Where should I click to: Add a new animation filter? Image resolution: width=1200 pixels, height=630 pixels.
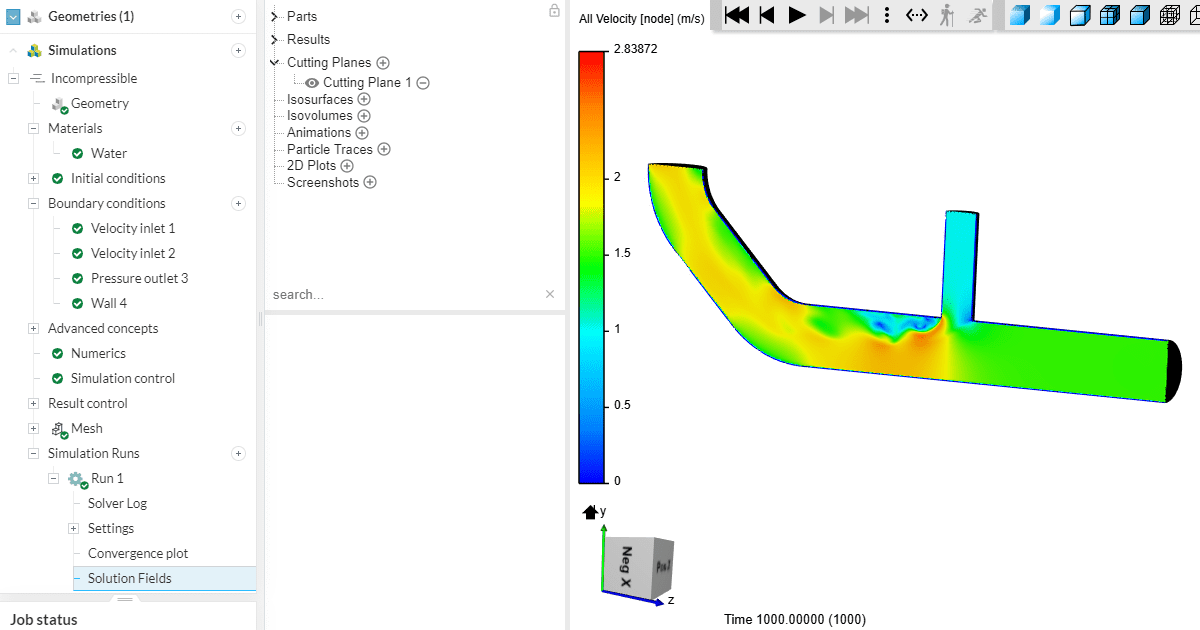click(x=362, y=132)
